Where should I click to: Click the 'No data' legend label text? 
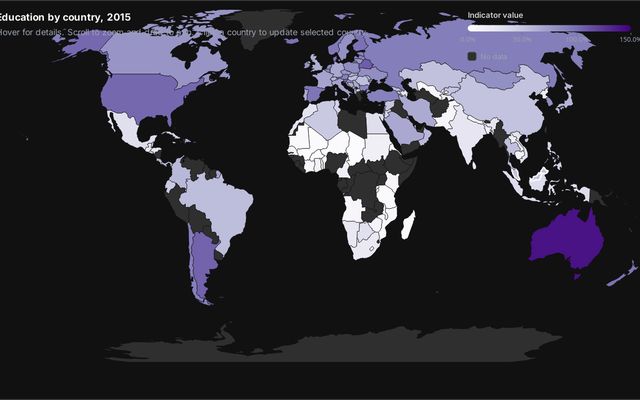(494, 57)
